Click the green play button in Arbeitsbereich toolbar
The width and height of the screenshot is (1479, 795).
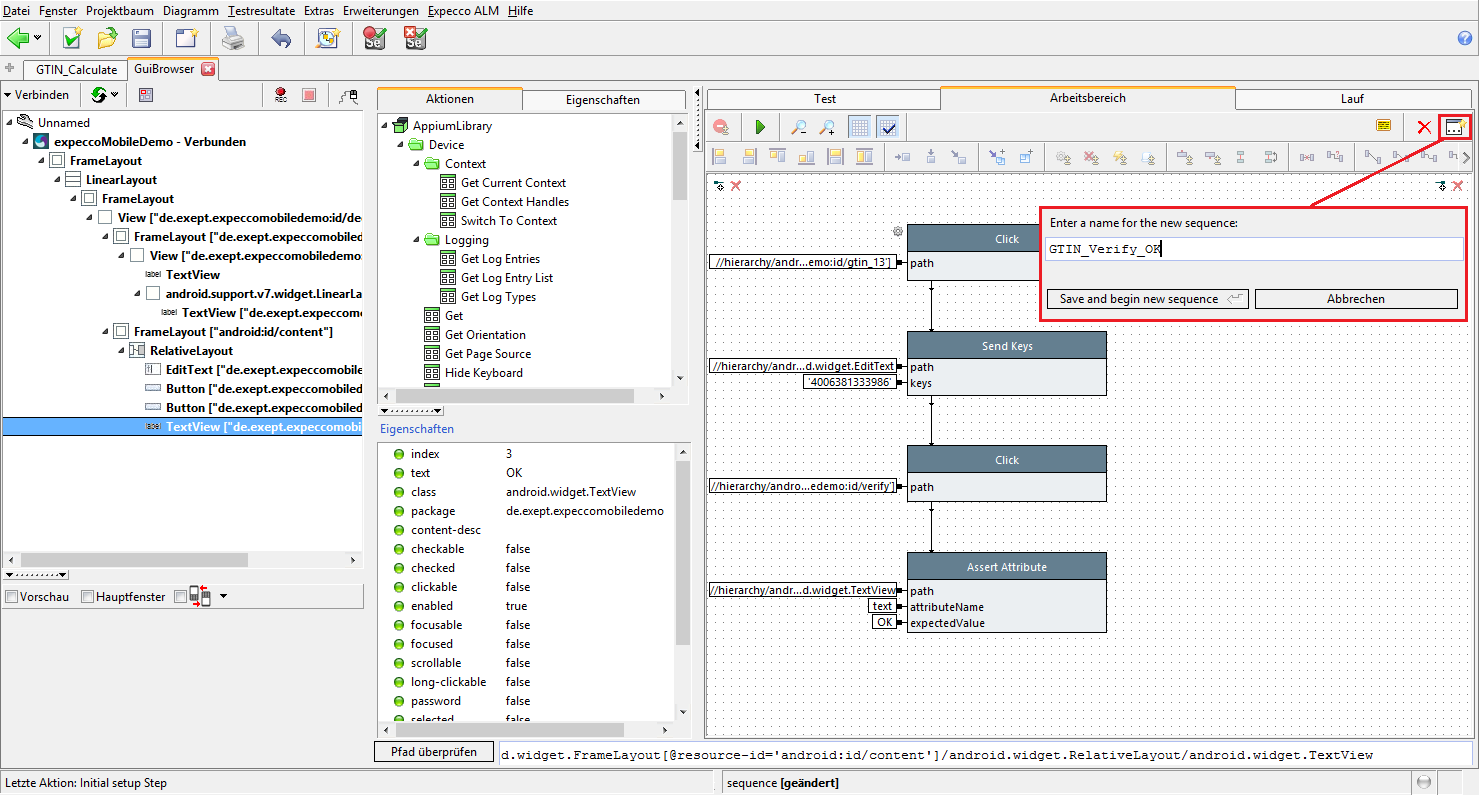point(760,127)
